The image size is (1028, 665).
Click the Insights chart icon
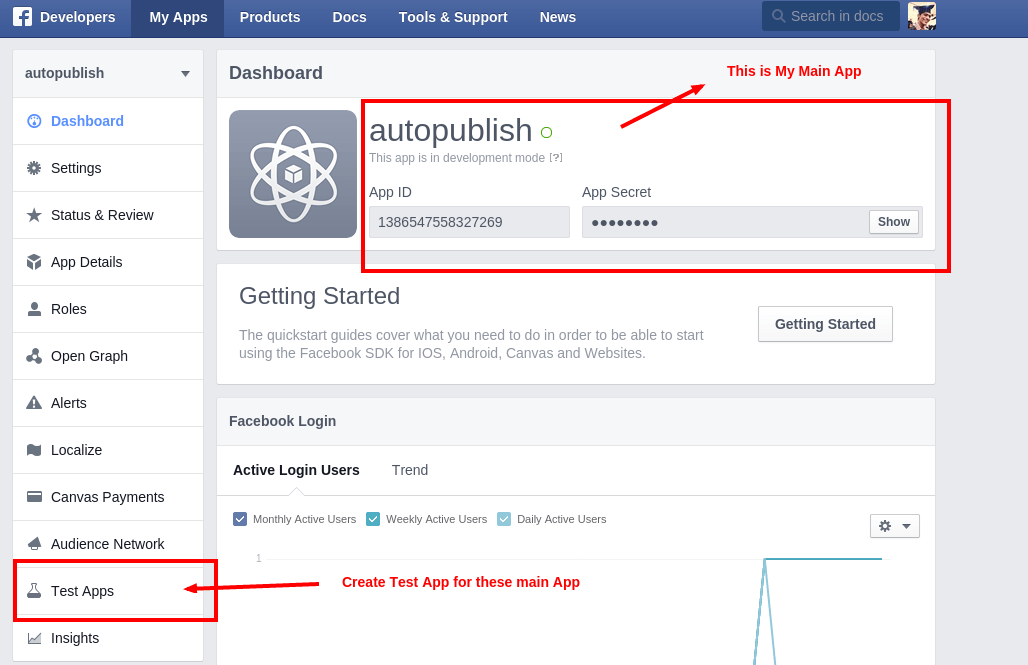[34, 638]
